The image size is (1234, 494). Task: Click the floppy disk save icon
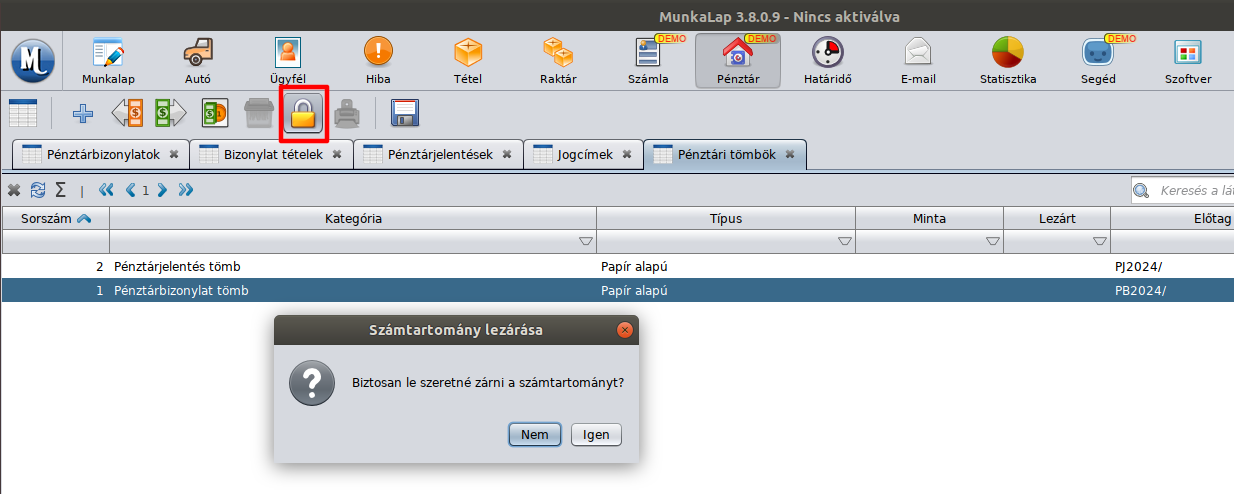(404, 114)
